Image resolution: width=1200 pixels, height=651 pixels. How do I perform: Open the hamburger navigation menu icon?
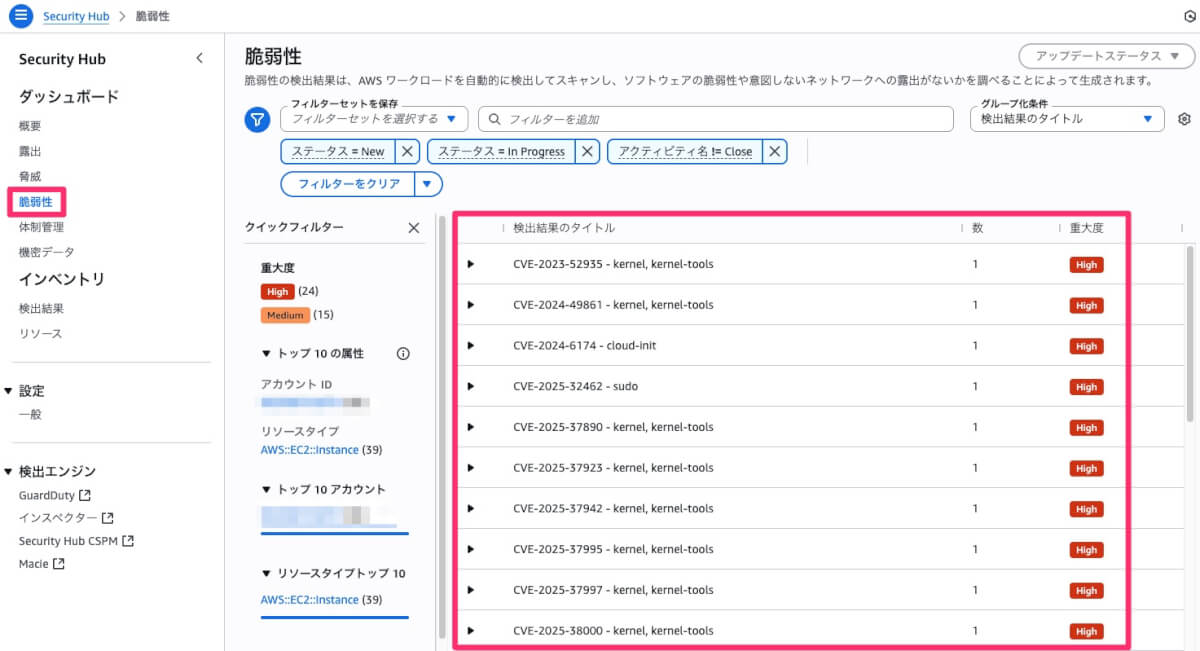click(x=21, y=16)
